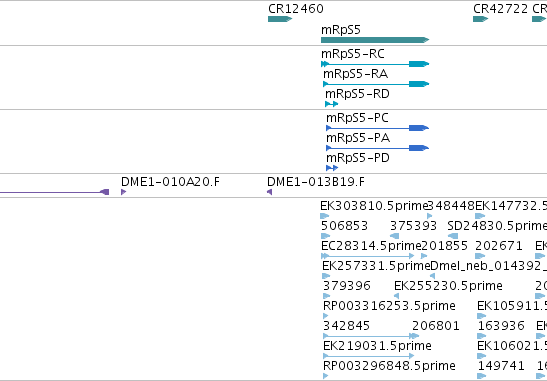The image size is (547, 381).
Task: Click the EK255230.5prime EST label
Action: pyautogui.click(x=448, y=286)
